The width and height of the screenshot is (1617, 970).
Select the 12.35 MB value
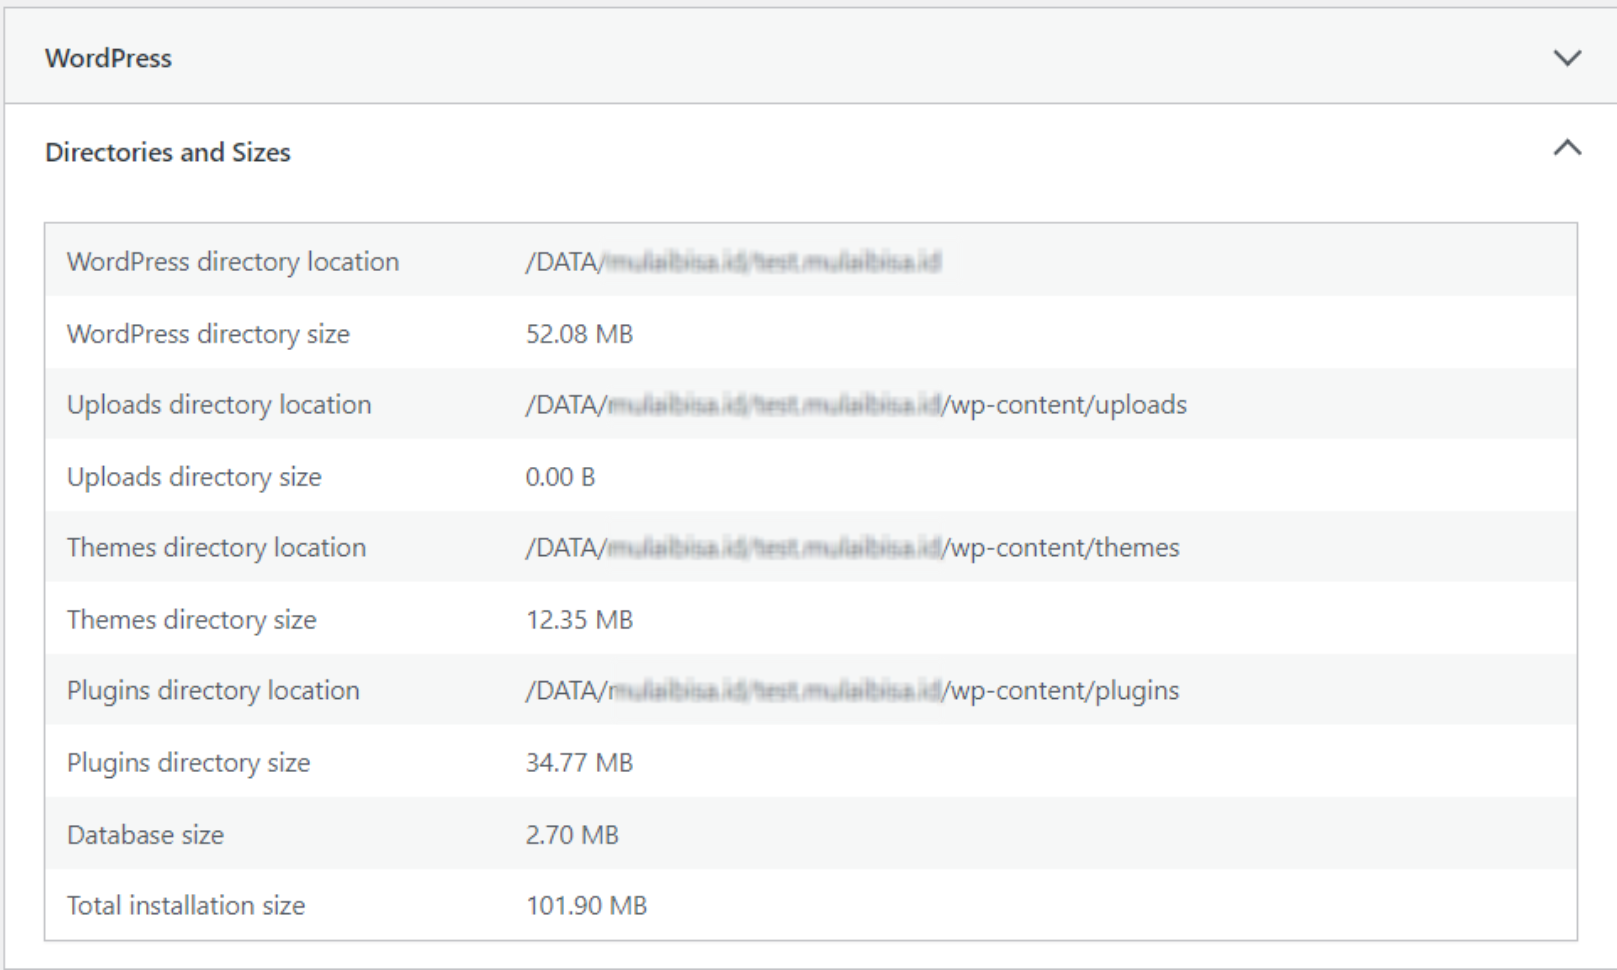coord(579,620)
